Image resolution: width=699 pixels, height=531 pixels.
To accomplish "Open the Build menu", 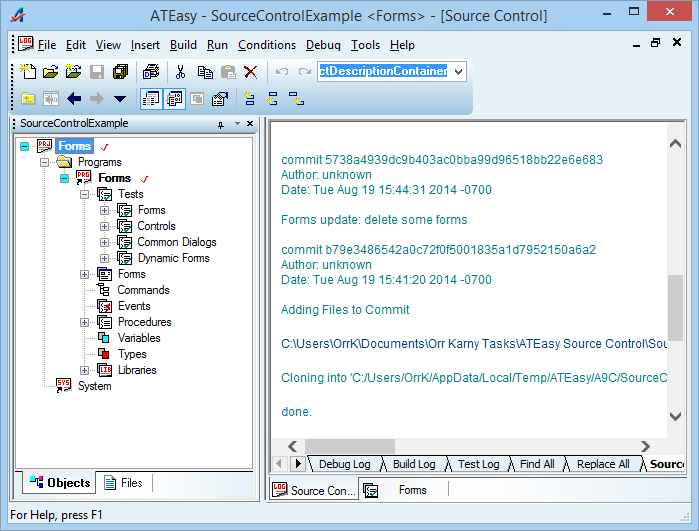I will click(183, 45).
